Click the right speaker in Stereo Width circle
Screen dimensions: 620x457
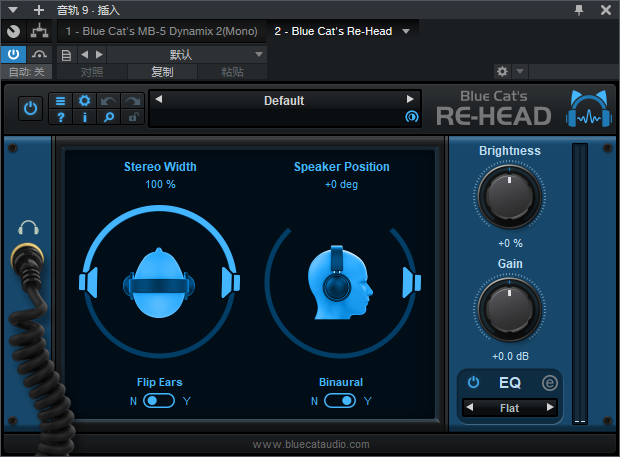tap(231, 282)
